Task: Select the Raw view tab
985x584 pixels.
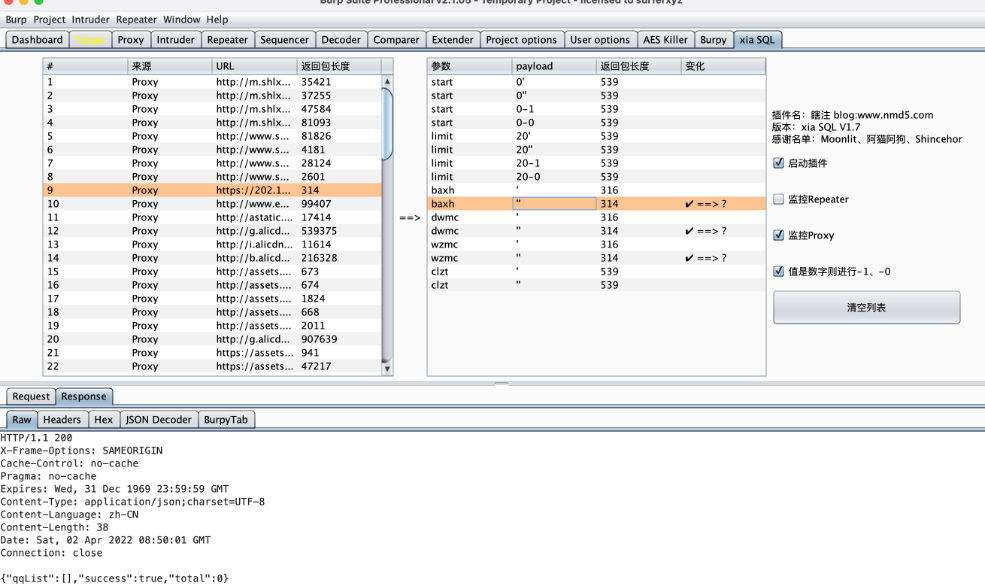Action: 21,419
